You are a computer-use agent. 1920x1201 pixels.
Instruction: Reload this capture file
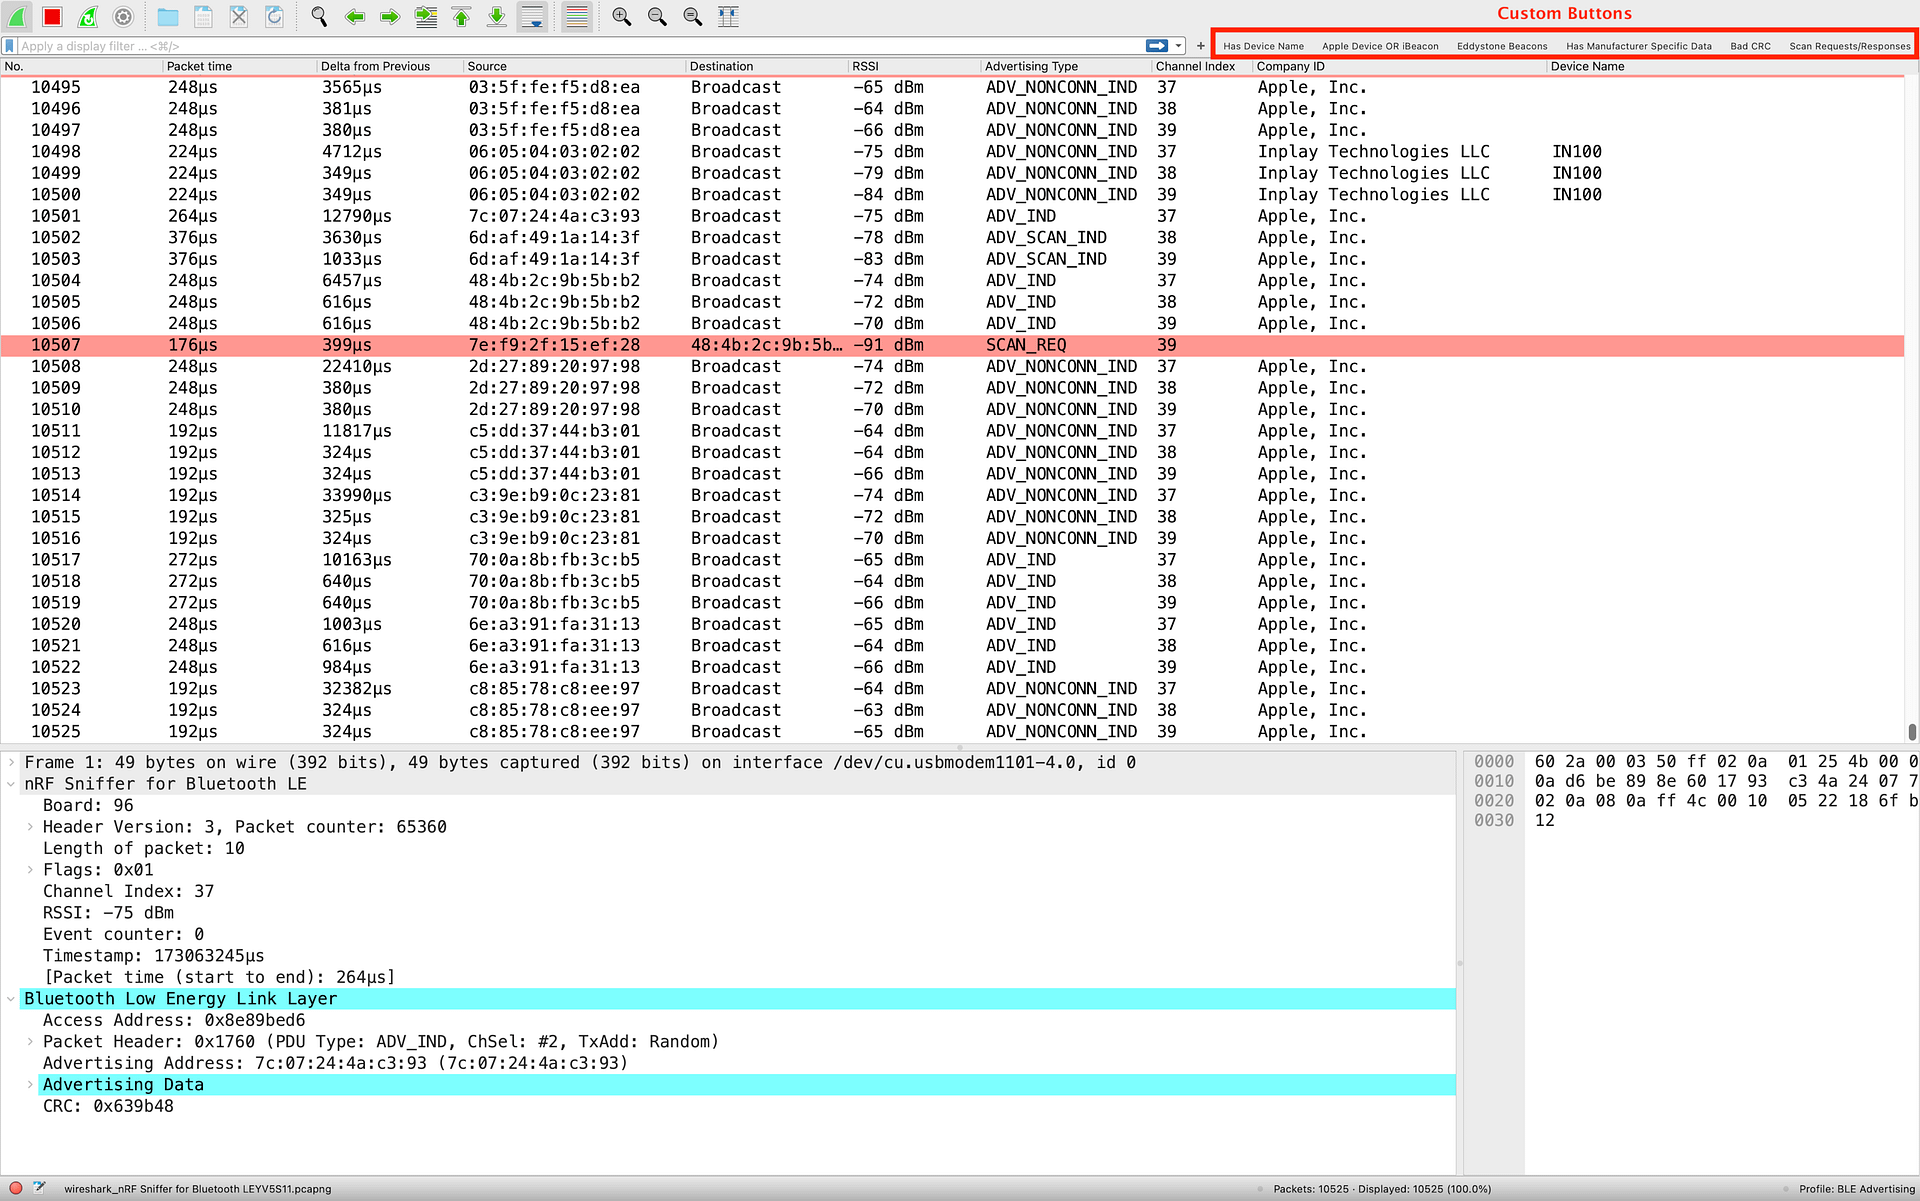point(272,16)
